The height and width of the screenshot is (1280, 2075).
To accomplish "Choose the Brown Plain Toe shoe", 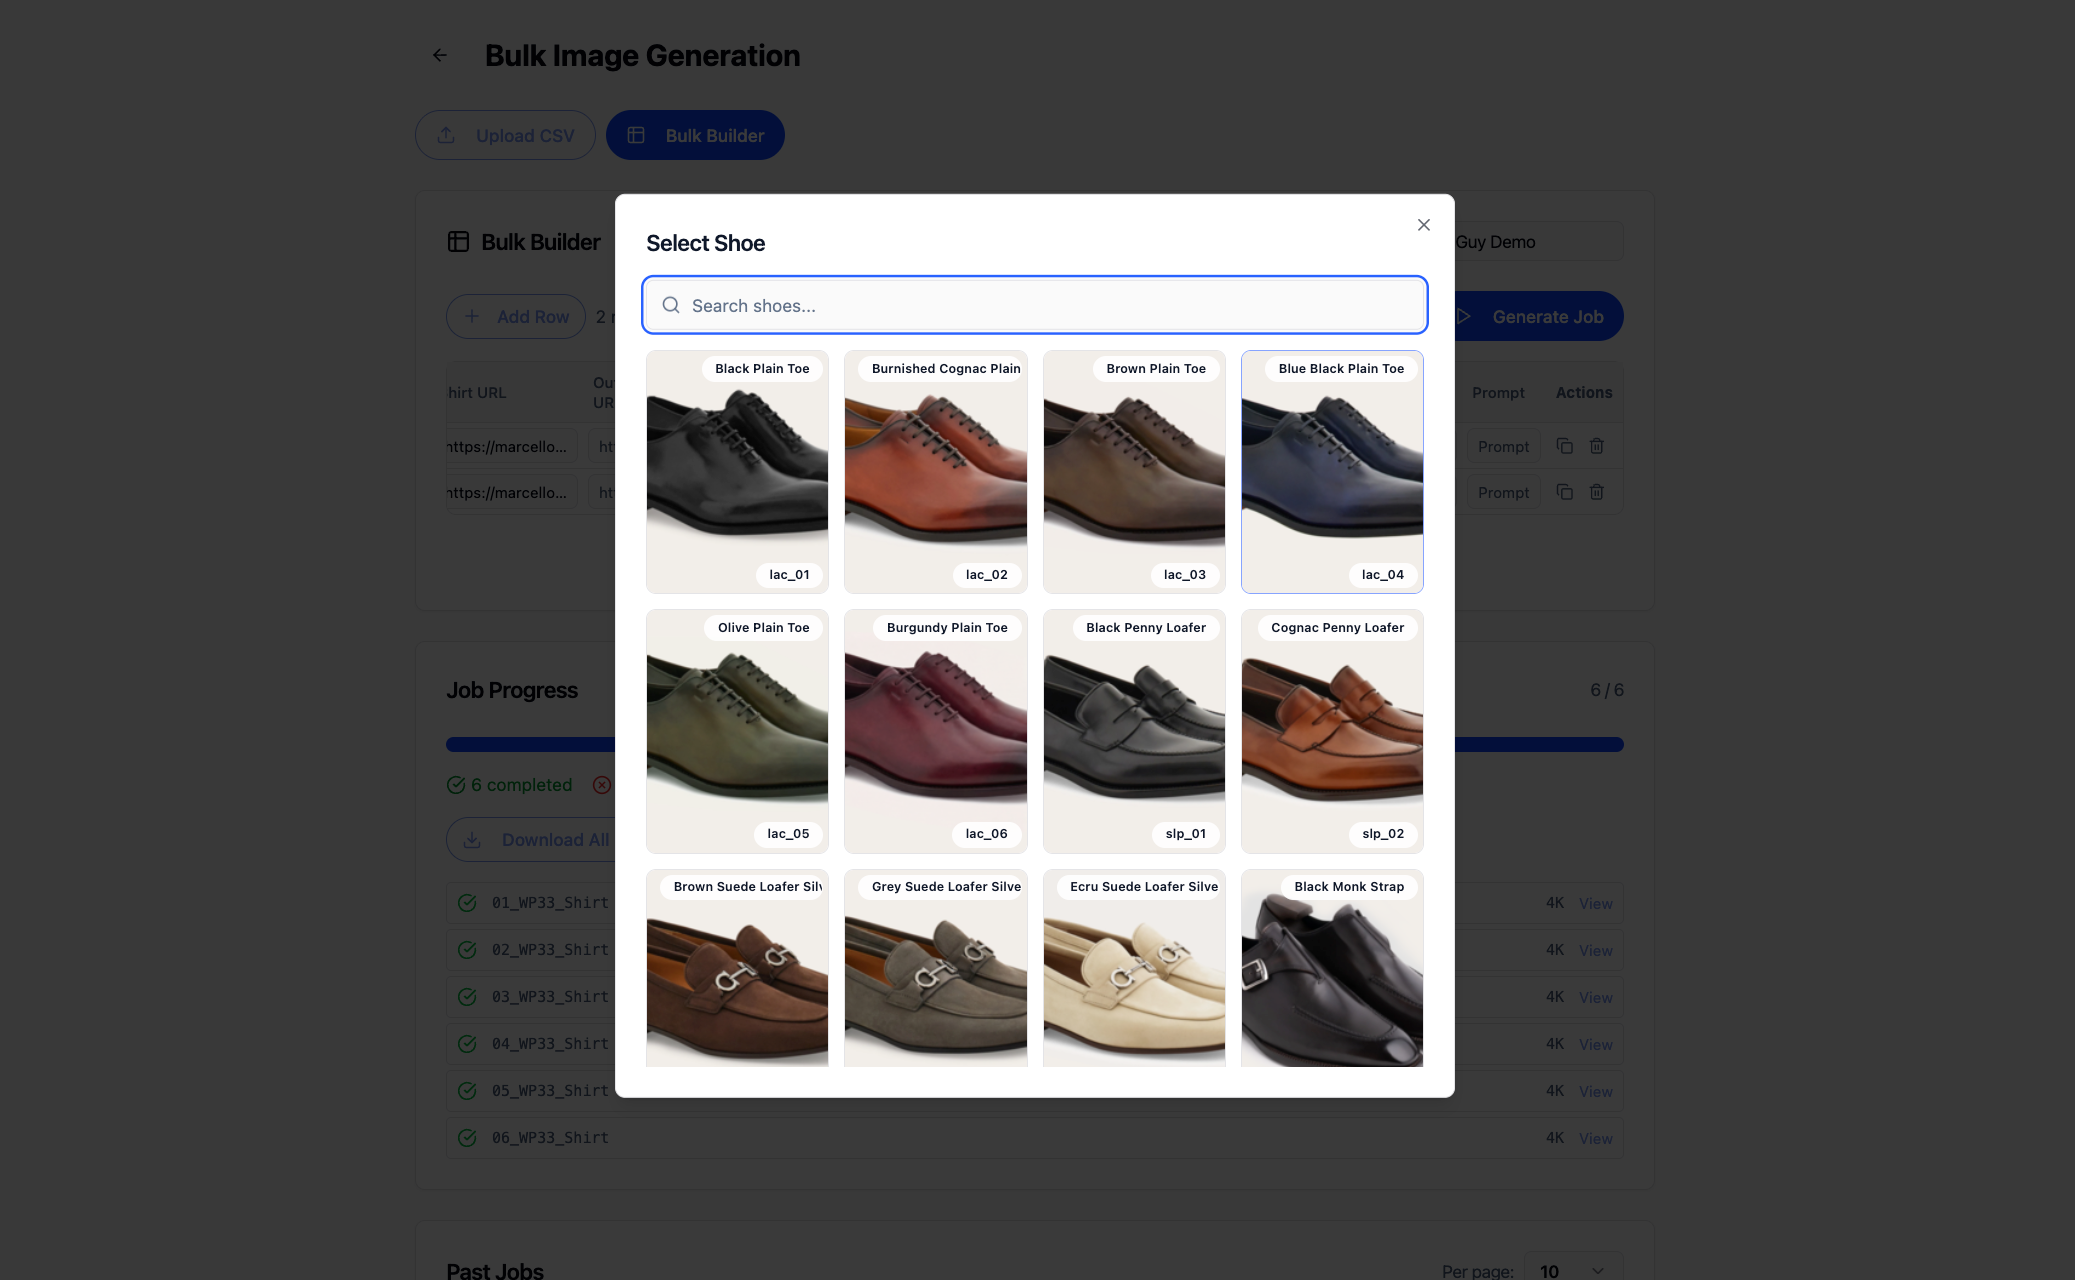I will pos(1133,472).
